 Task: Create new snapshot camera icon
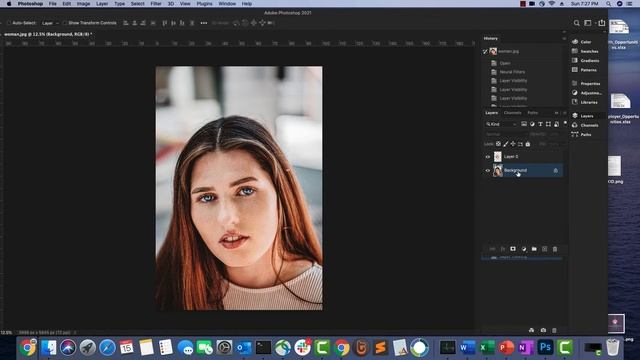[x=543, y=330]
